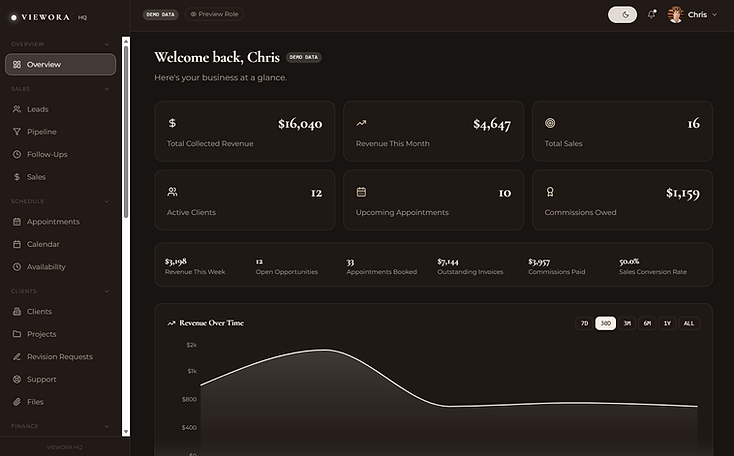734x456 pixels.
Task: Click the $16,040 revenue value
Action: point(300,124)
